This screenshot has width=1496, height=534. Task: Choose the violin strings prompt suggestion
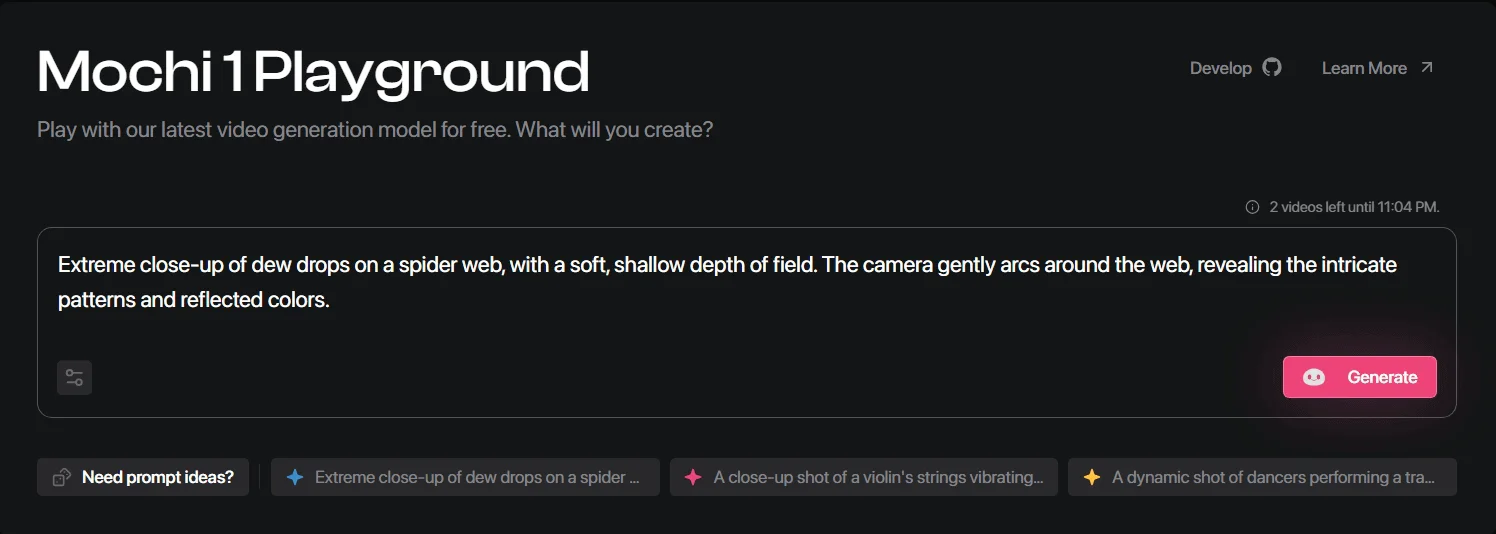point(878,477)
